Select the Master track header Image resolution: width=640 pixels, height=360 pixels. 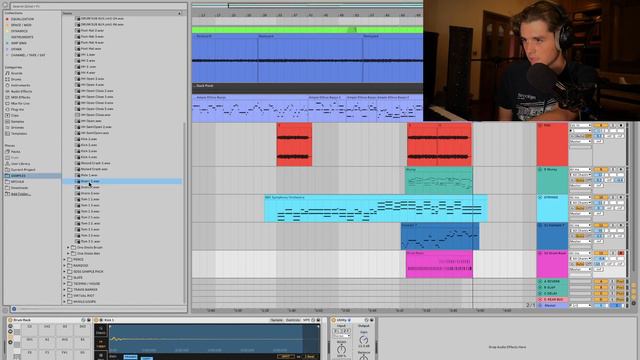pyautogui.click(x=552, y=305)
